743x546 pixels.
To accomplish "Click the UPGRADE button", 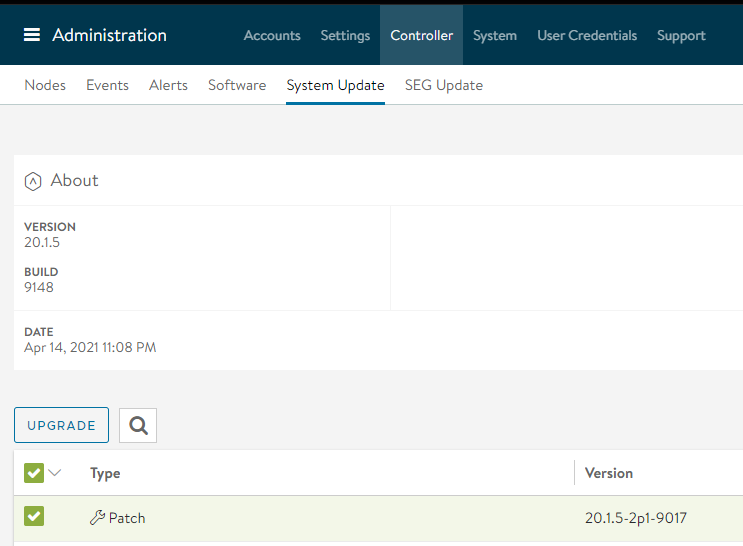I will (x=62, y=425).
